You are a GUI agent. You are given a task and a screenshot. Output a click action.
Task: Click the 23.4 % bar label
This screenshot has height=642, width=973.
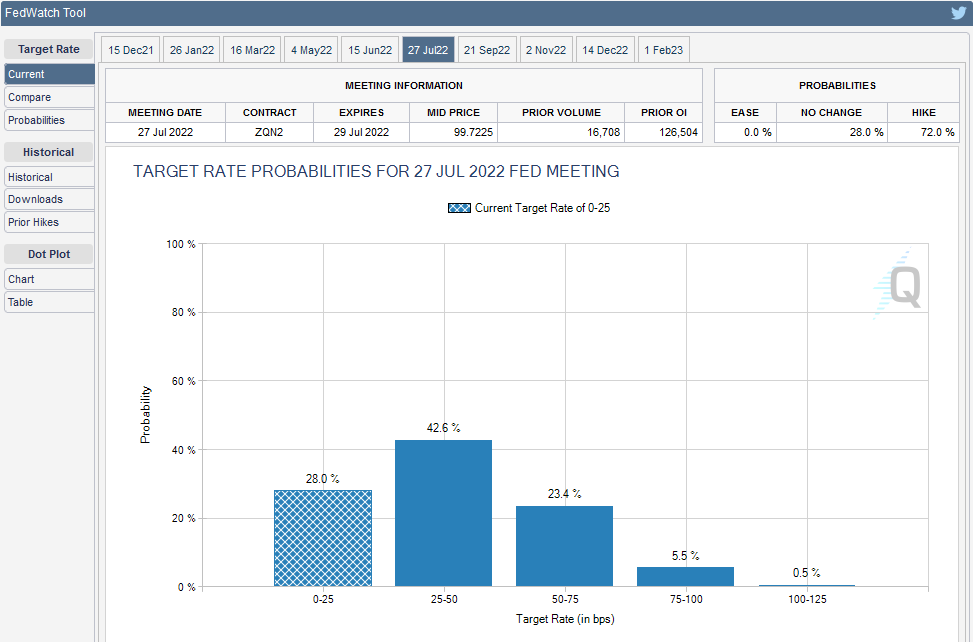coord(565,494)
